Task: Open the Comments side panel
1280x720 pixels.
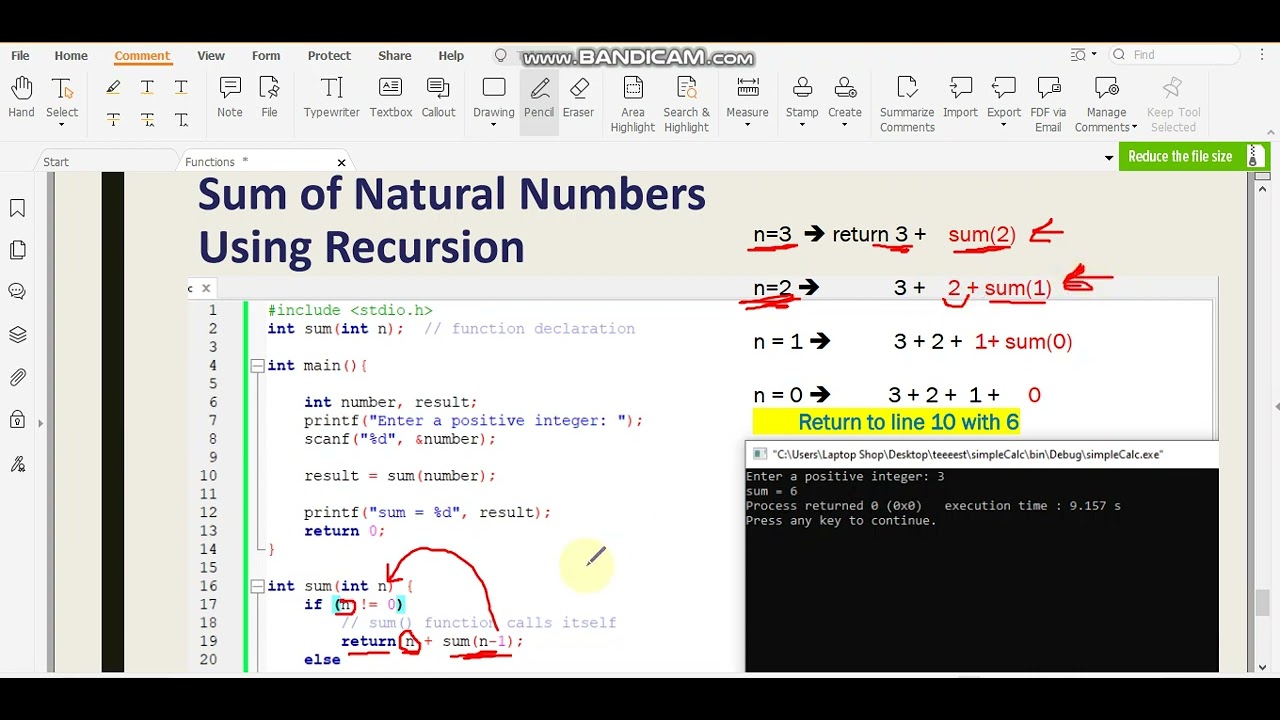Action: (x=17, y=292)
